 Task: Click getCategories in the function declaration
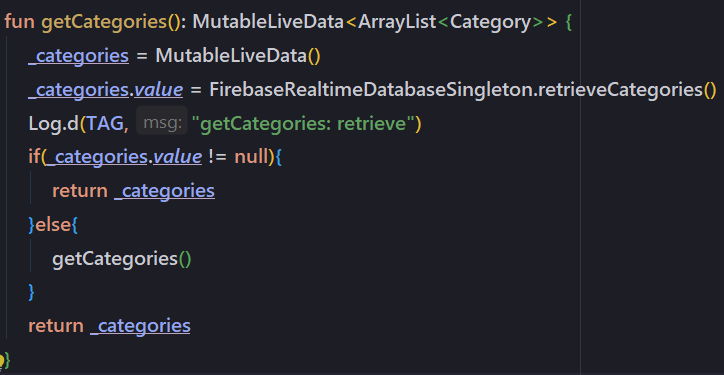[x=104, y=22]
